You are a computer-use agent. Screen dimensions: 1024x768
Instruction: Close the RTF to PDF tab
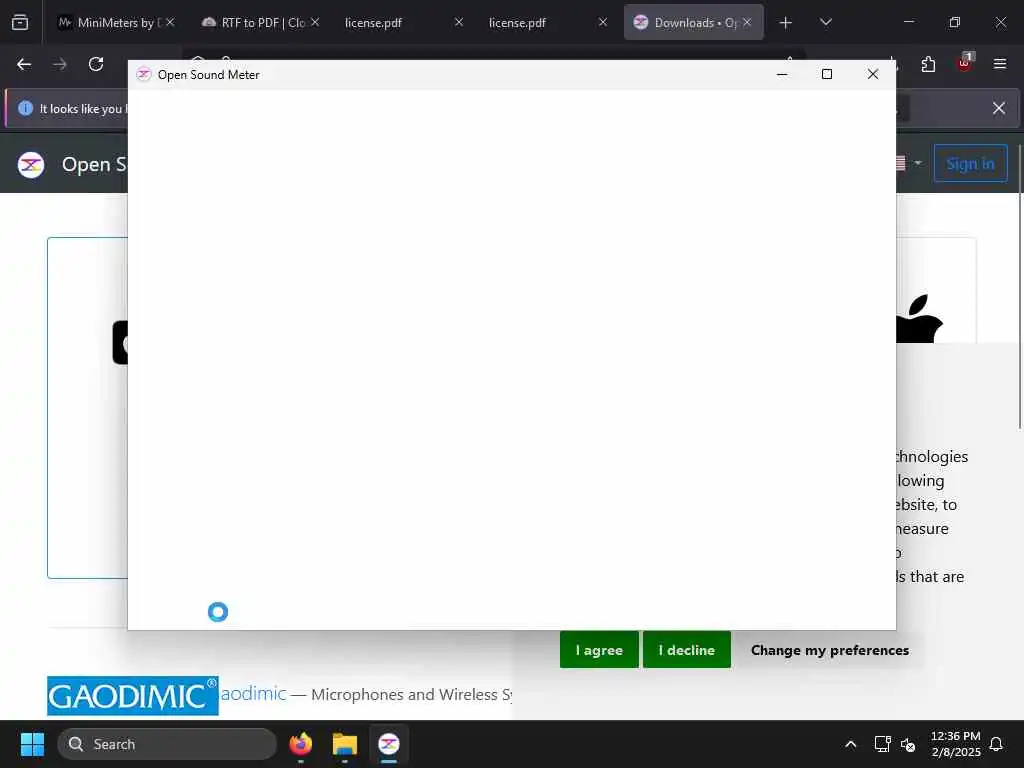(315, 22)
